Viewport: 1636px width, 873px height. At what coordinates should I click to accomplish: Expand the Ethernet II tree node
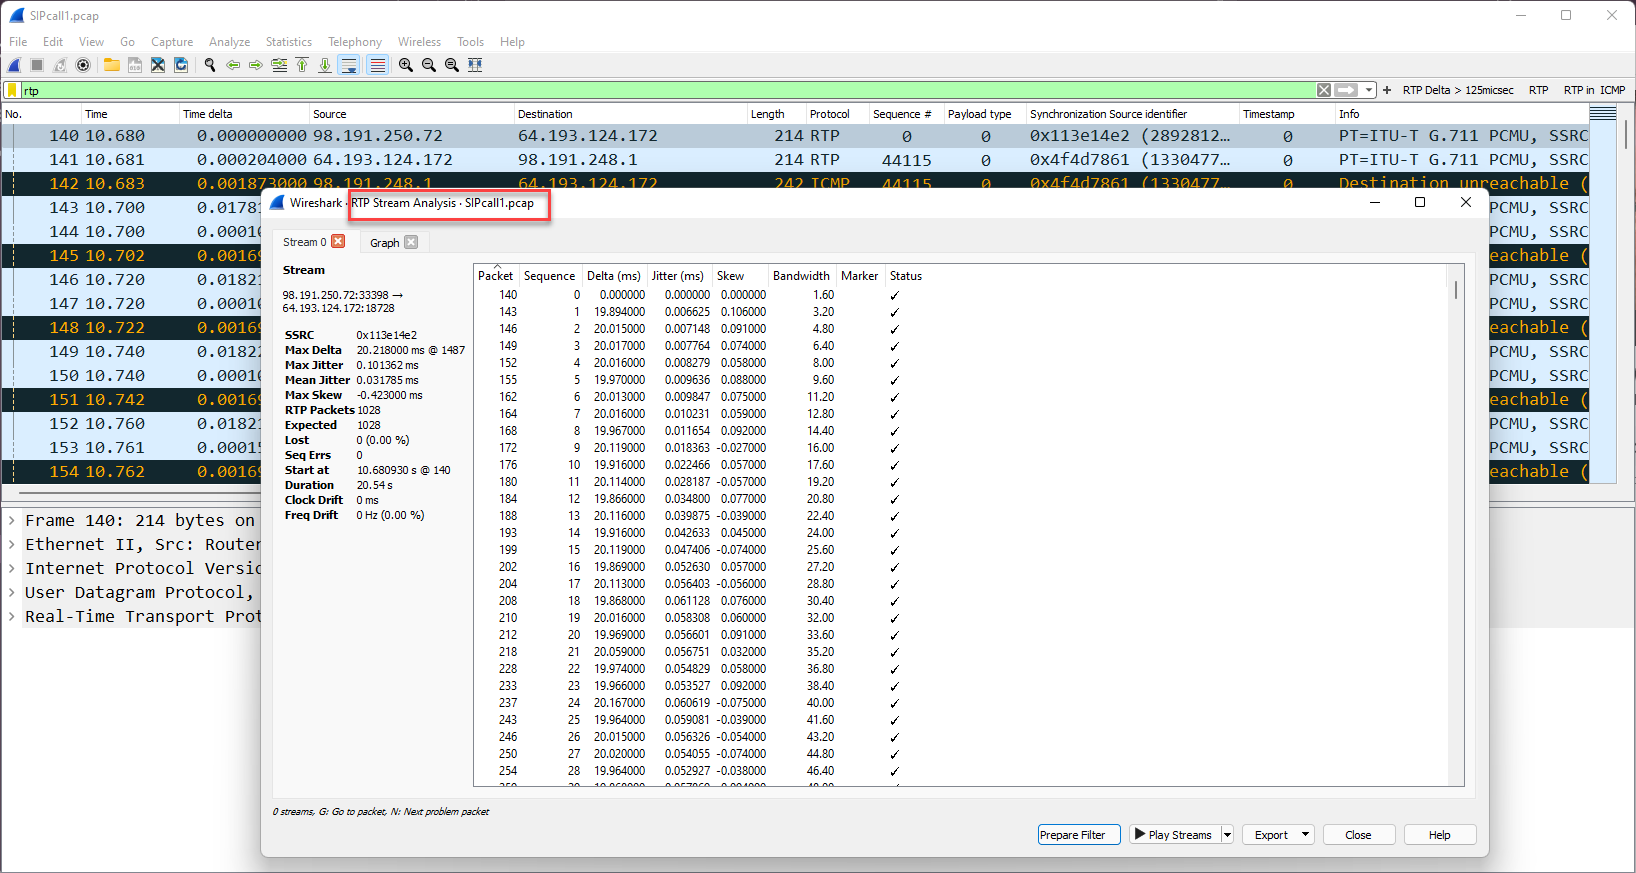(11, 545)
